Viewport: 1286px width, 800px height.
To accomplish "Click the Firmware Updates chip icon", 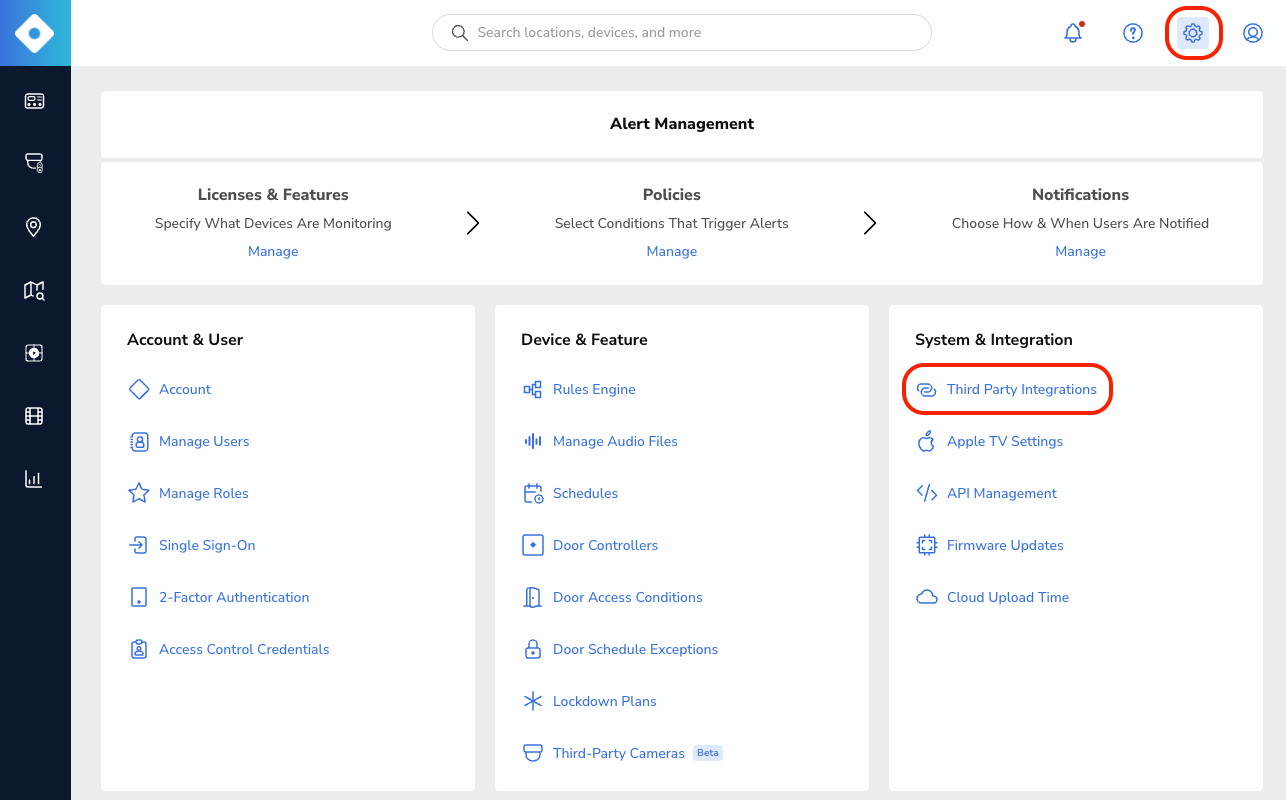I will click(927, 545).
